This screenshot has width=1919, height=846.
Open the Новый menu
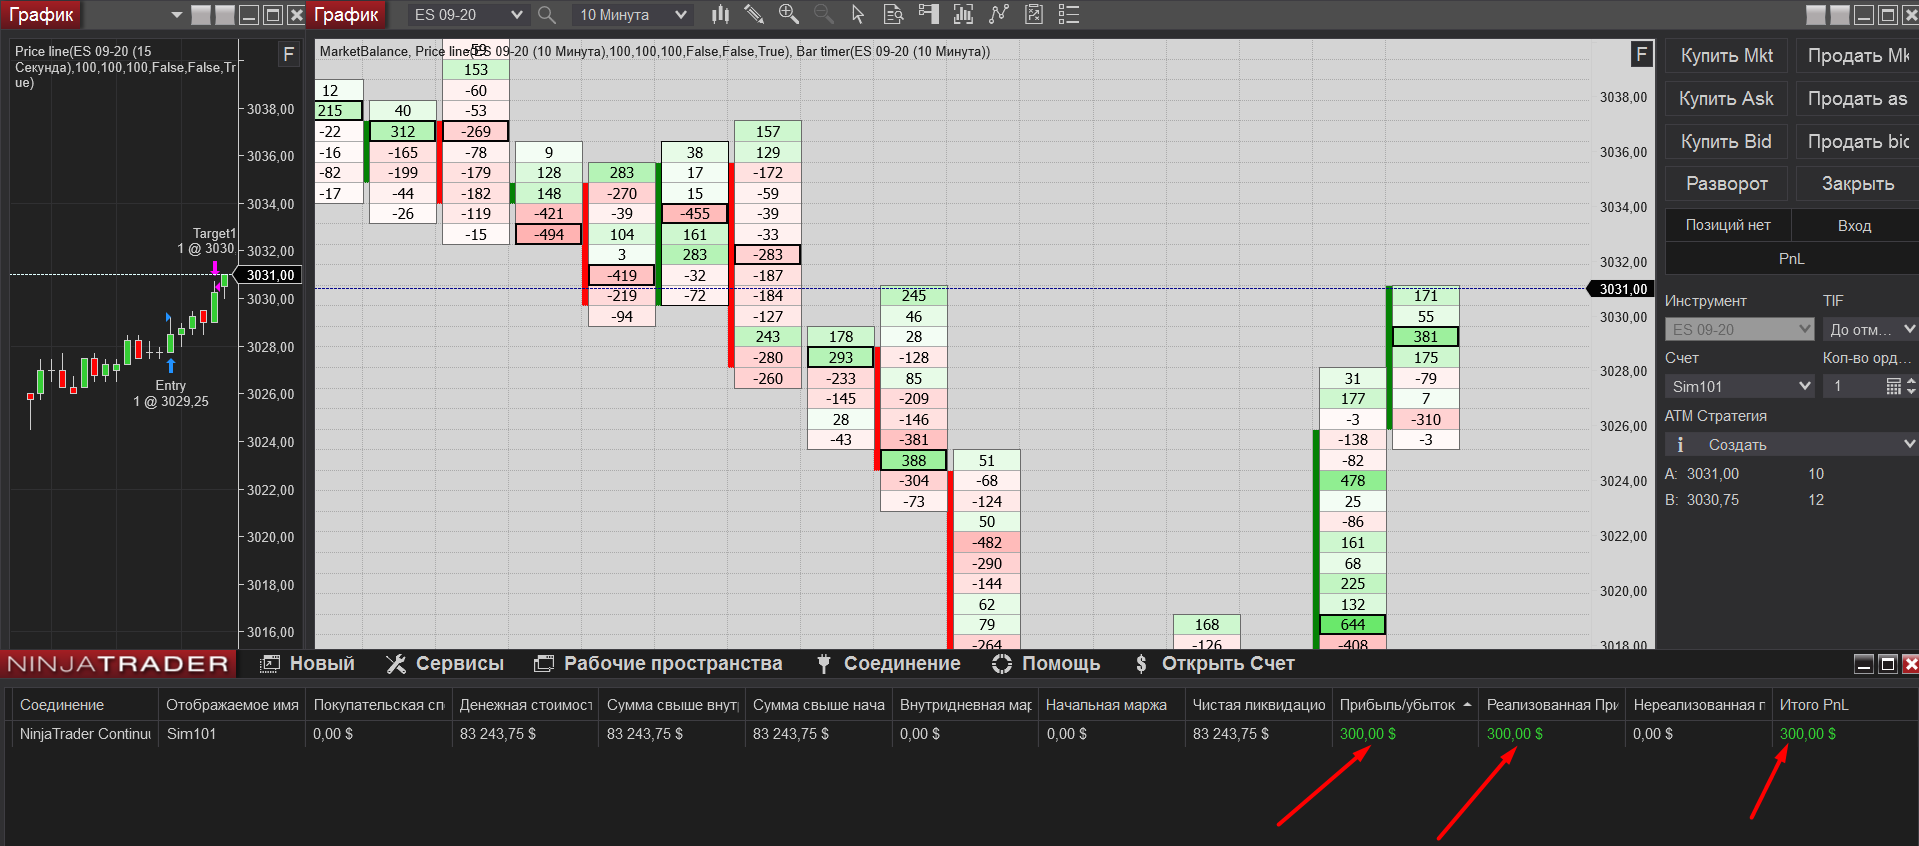pyautogui.click(x=308, y=664)
